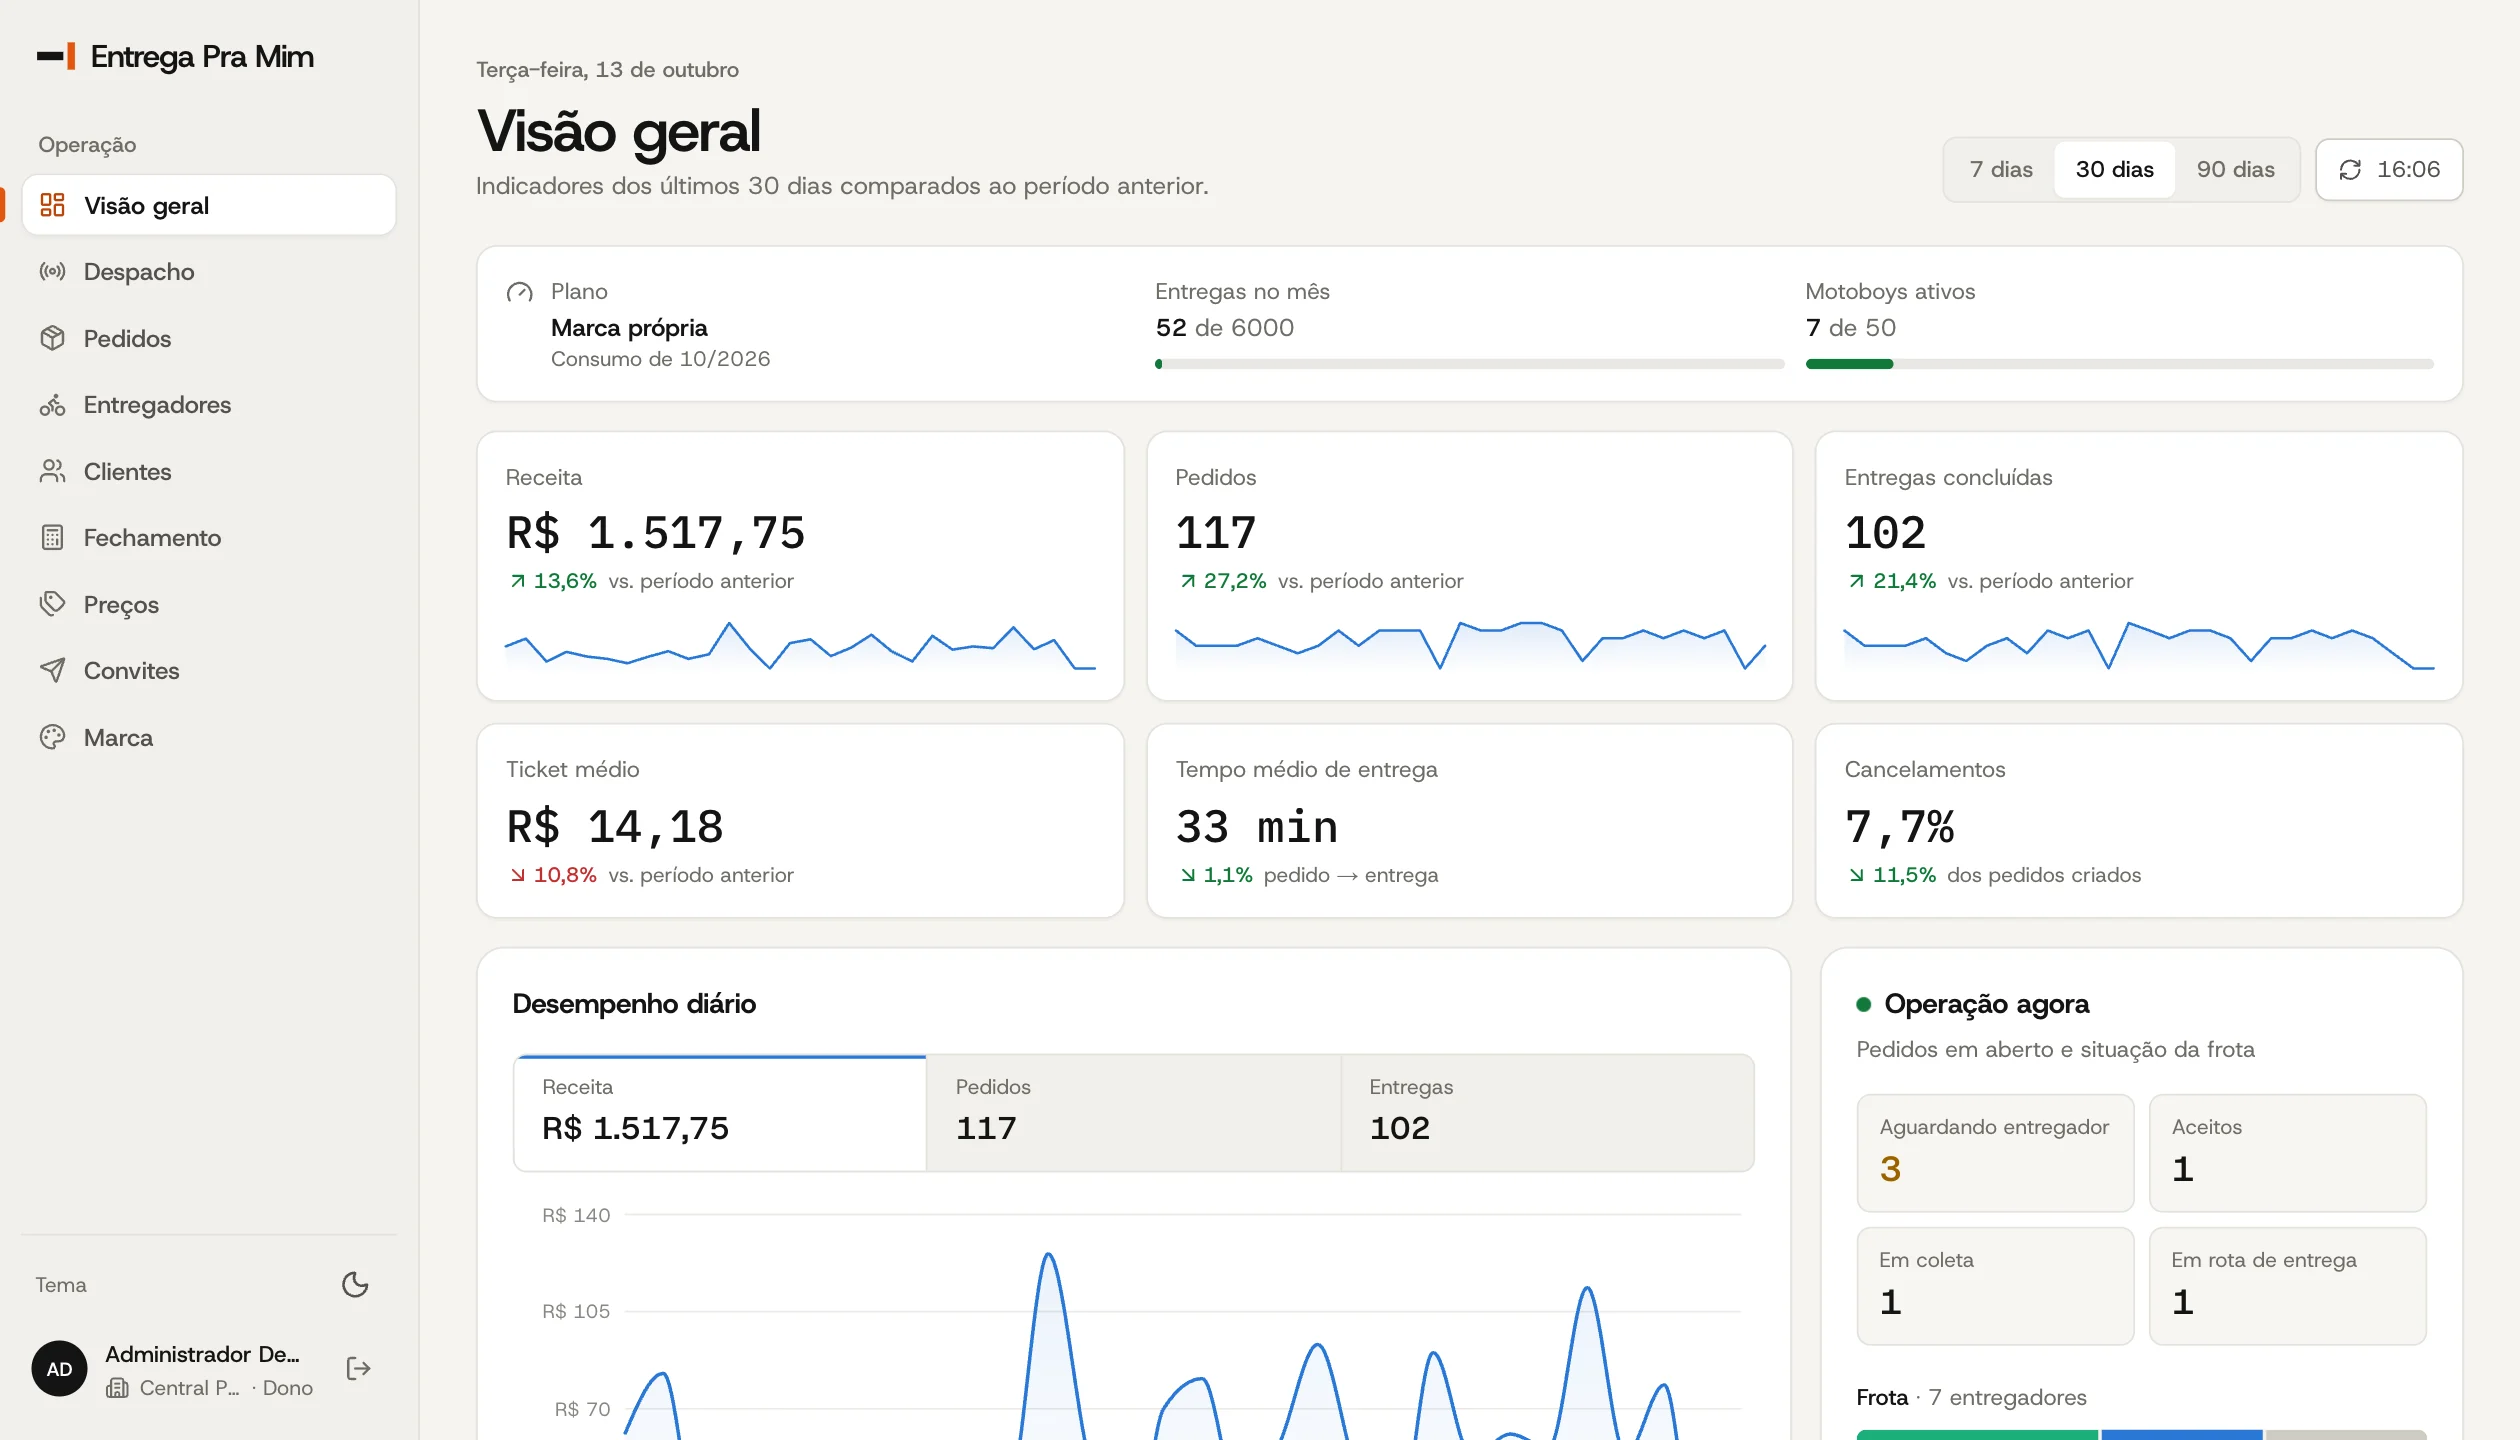Screen dimensions: 2520x1440
Task: Click the Preços tag icon
Action: (52, 604)
